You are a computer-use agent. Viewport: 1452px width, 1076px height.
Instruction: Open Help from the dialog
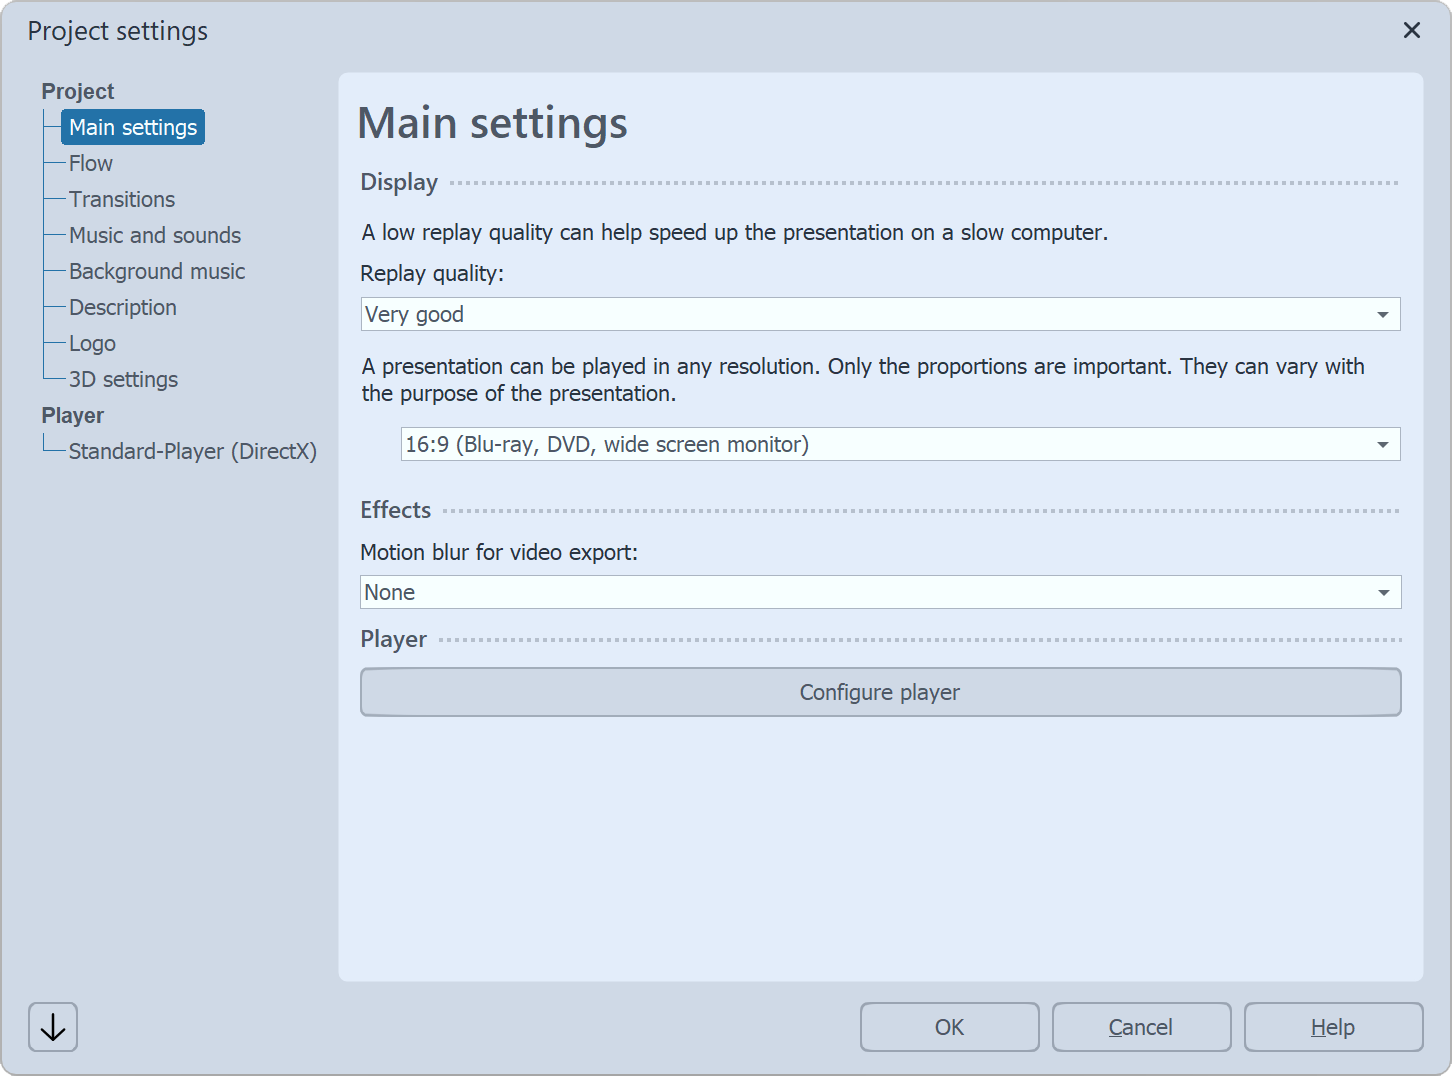[x=1333, y=1027]
